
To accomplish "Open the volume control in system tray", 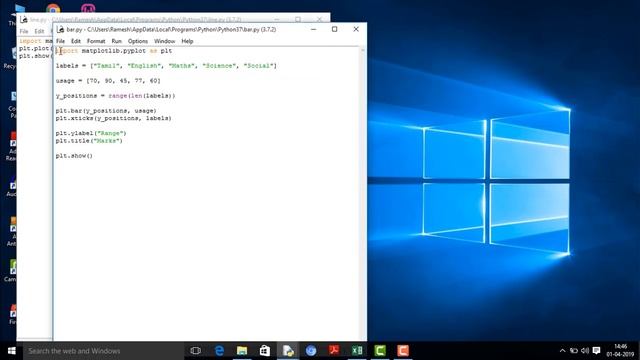I will point(585,351).
